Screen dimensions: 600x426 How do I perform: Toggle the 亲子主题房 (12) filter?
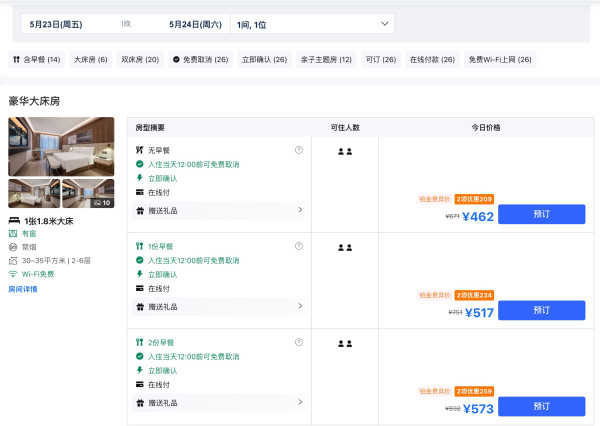(326, 59)
